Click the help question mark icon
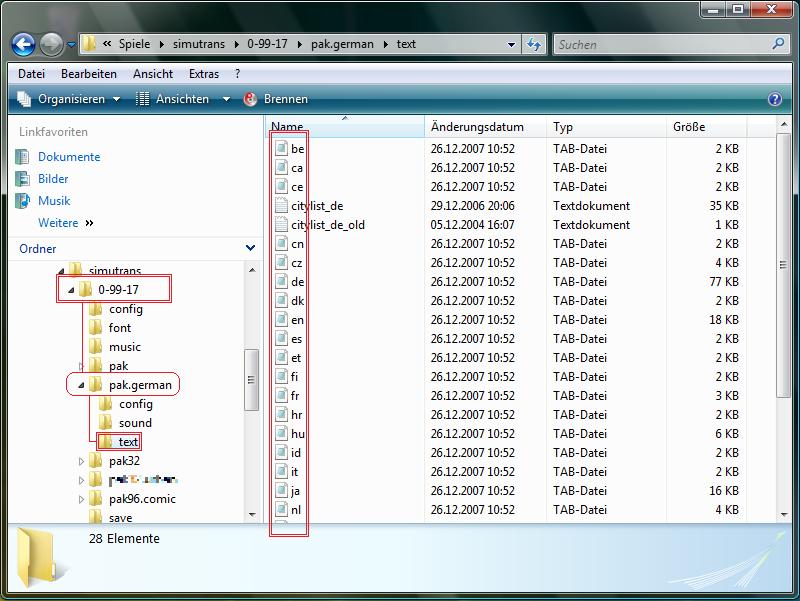Viewport: 800px width, 601px height. point(774,99)
